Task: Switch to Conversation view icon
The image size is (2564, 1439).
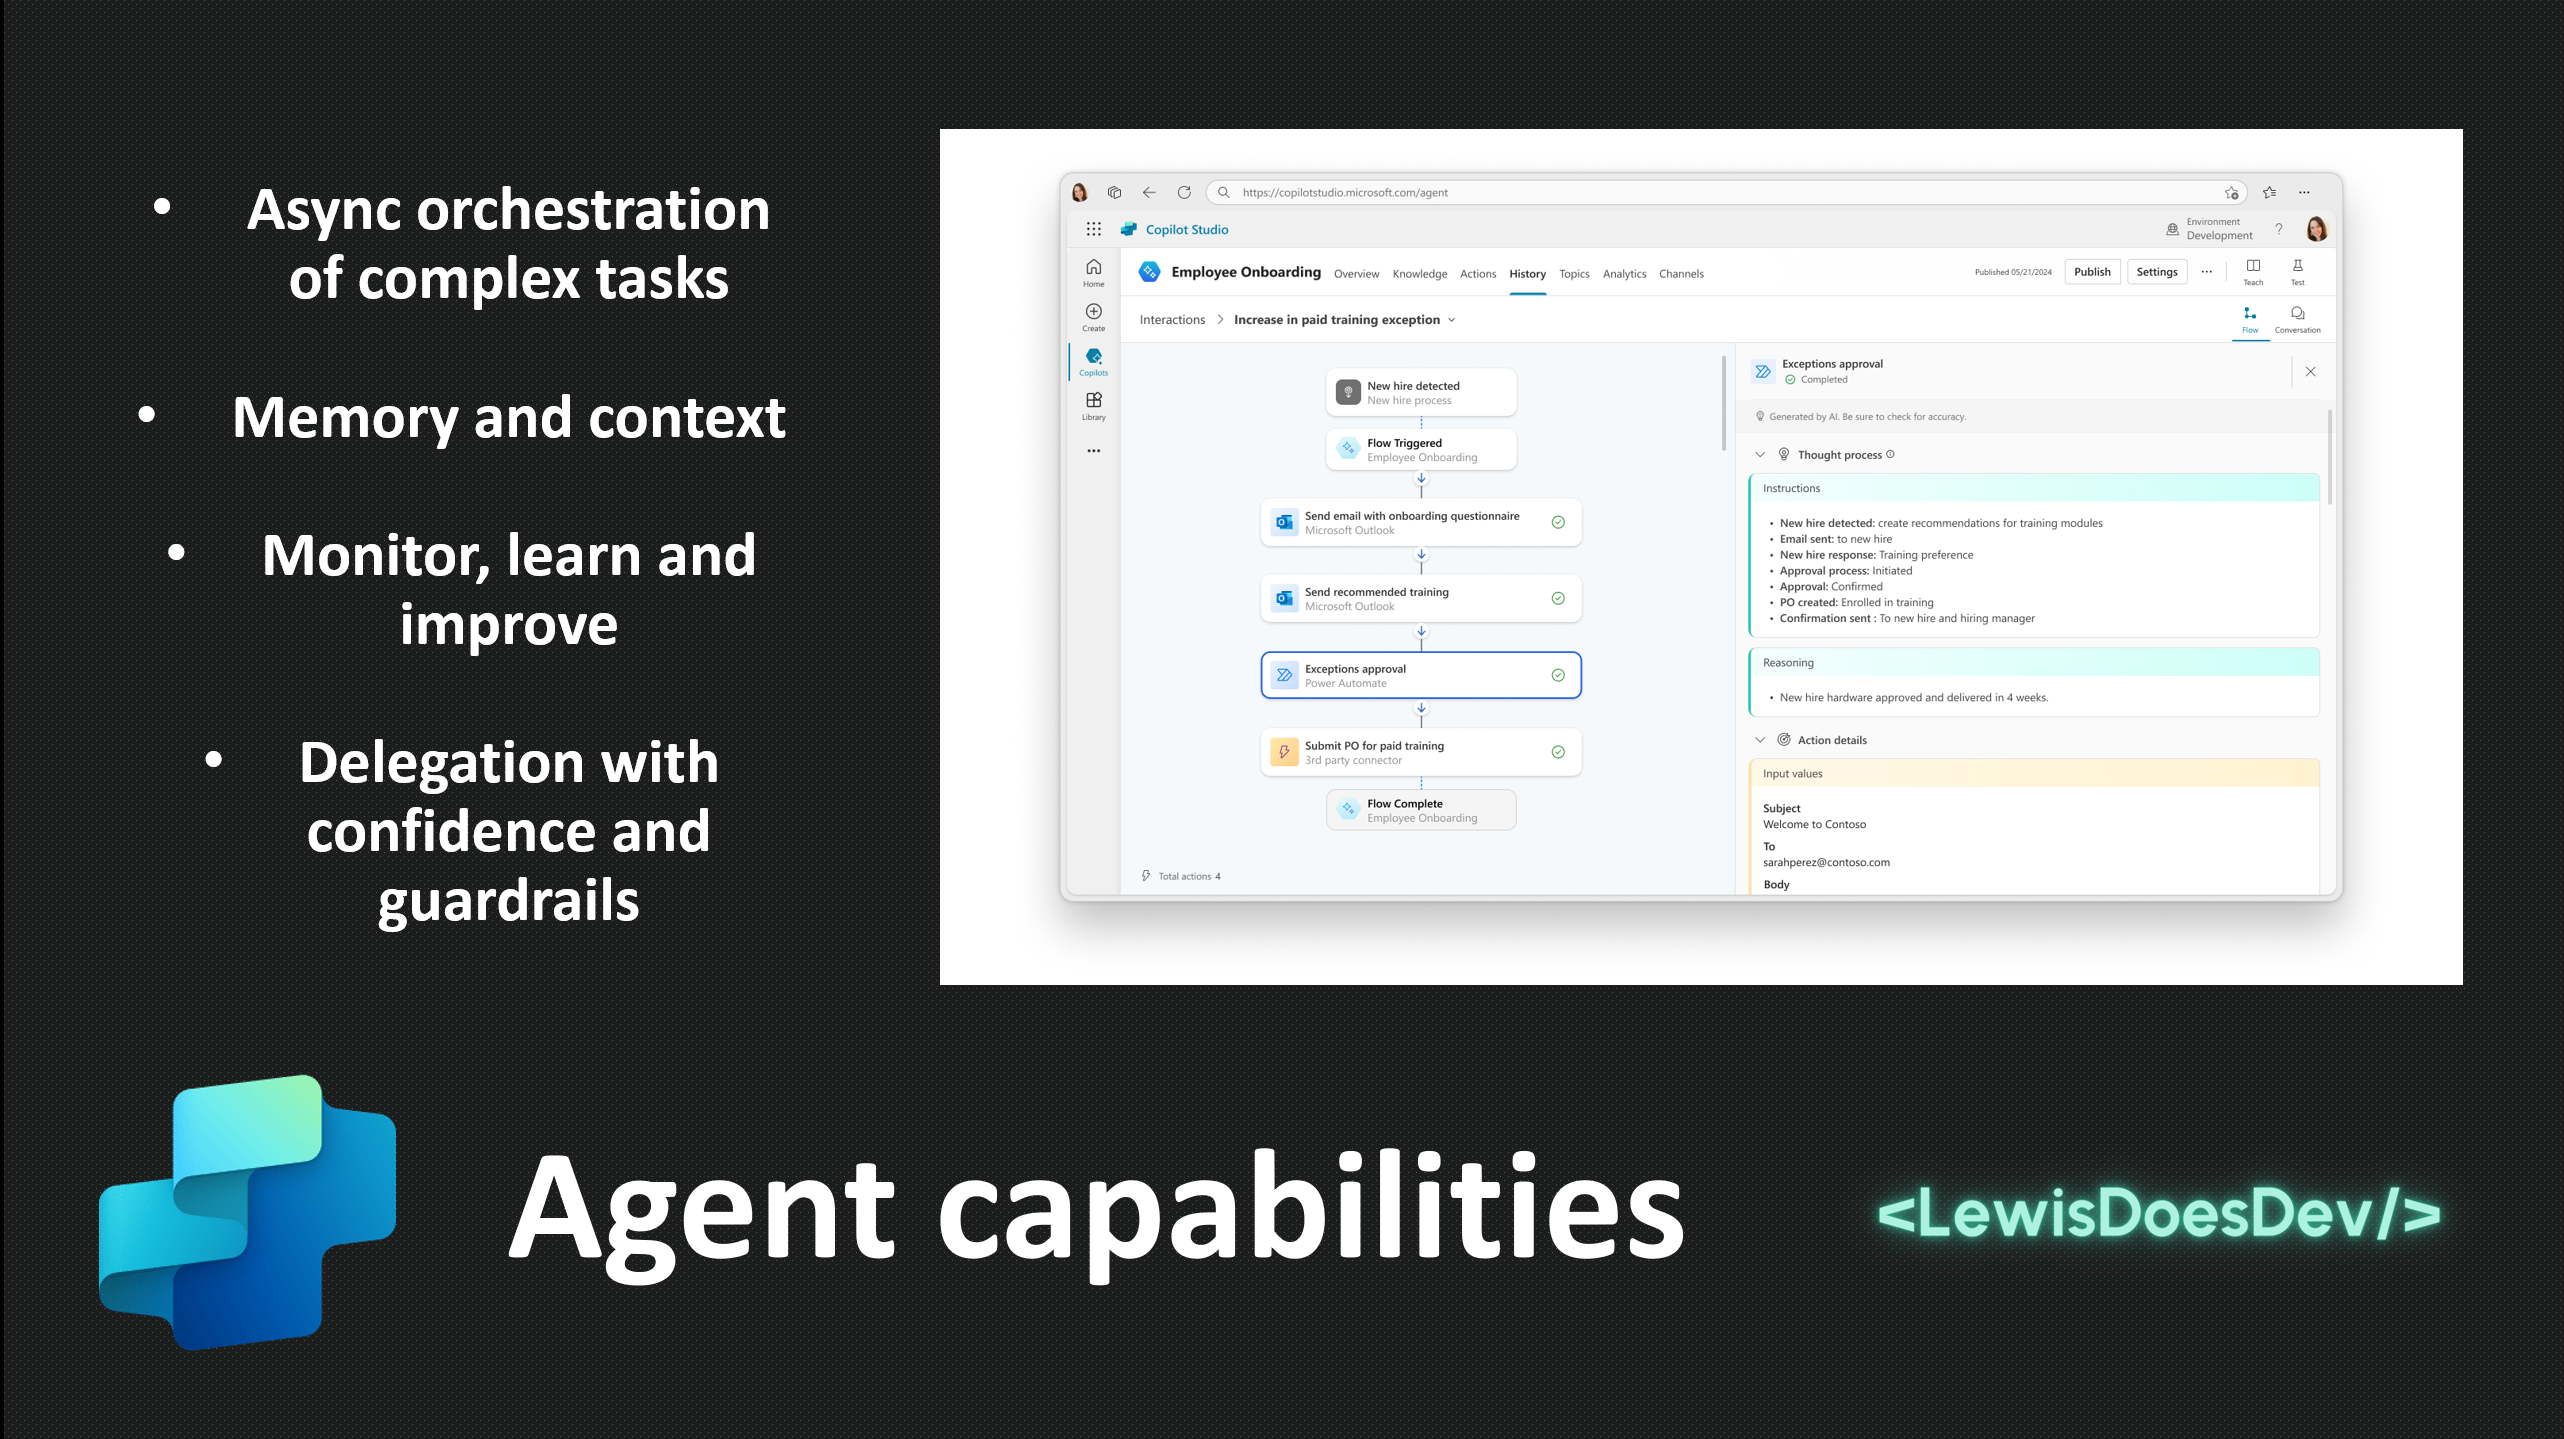Action: click(2297, 316)
